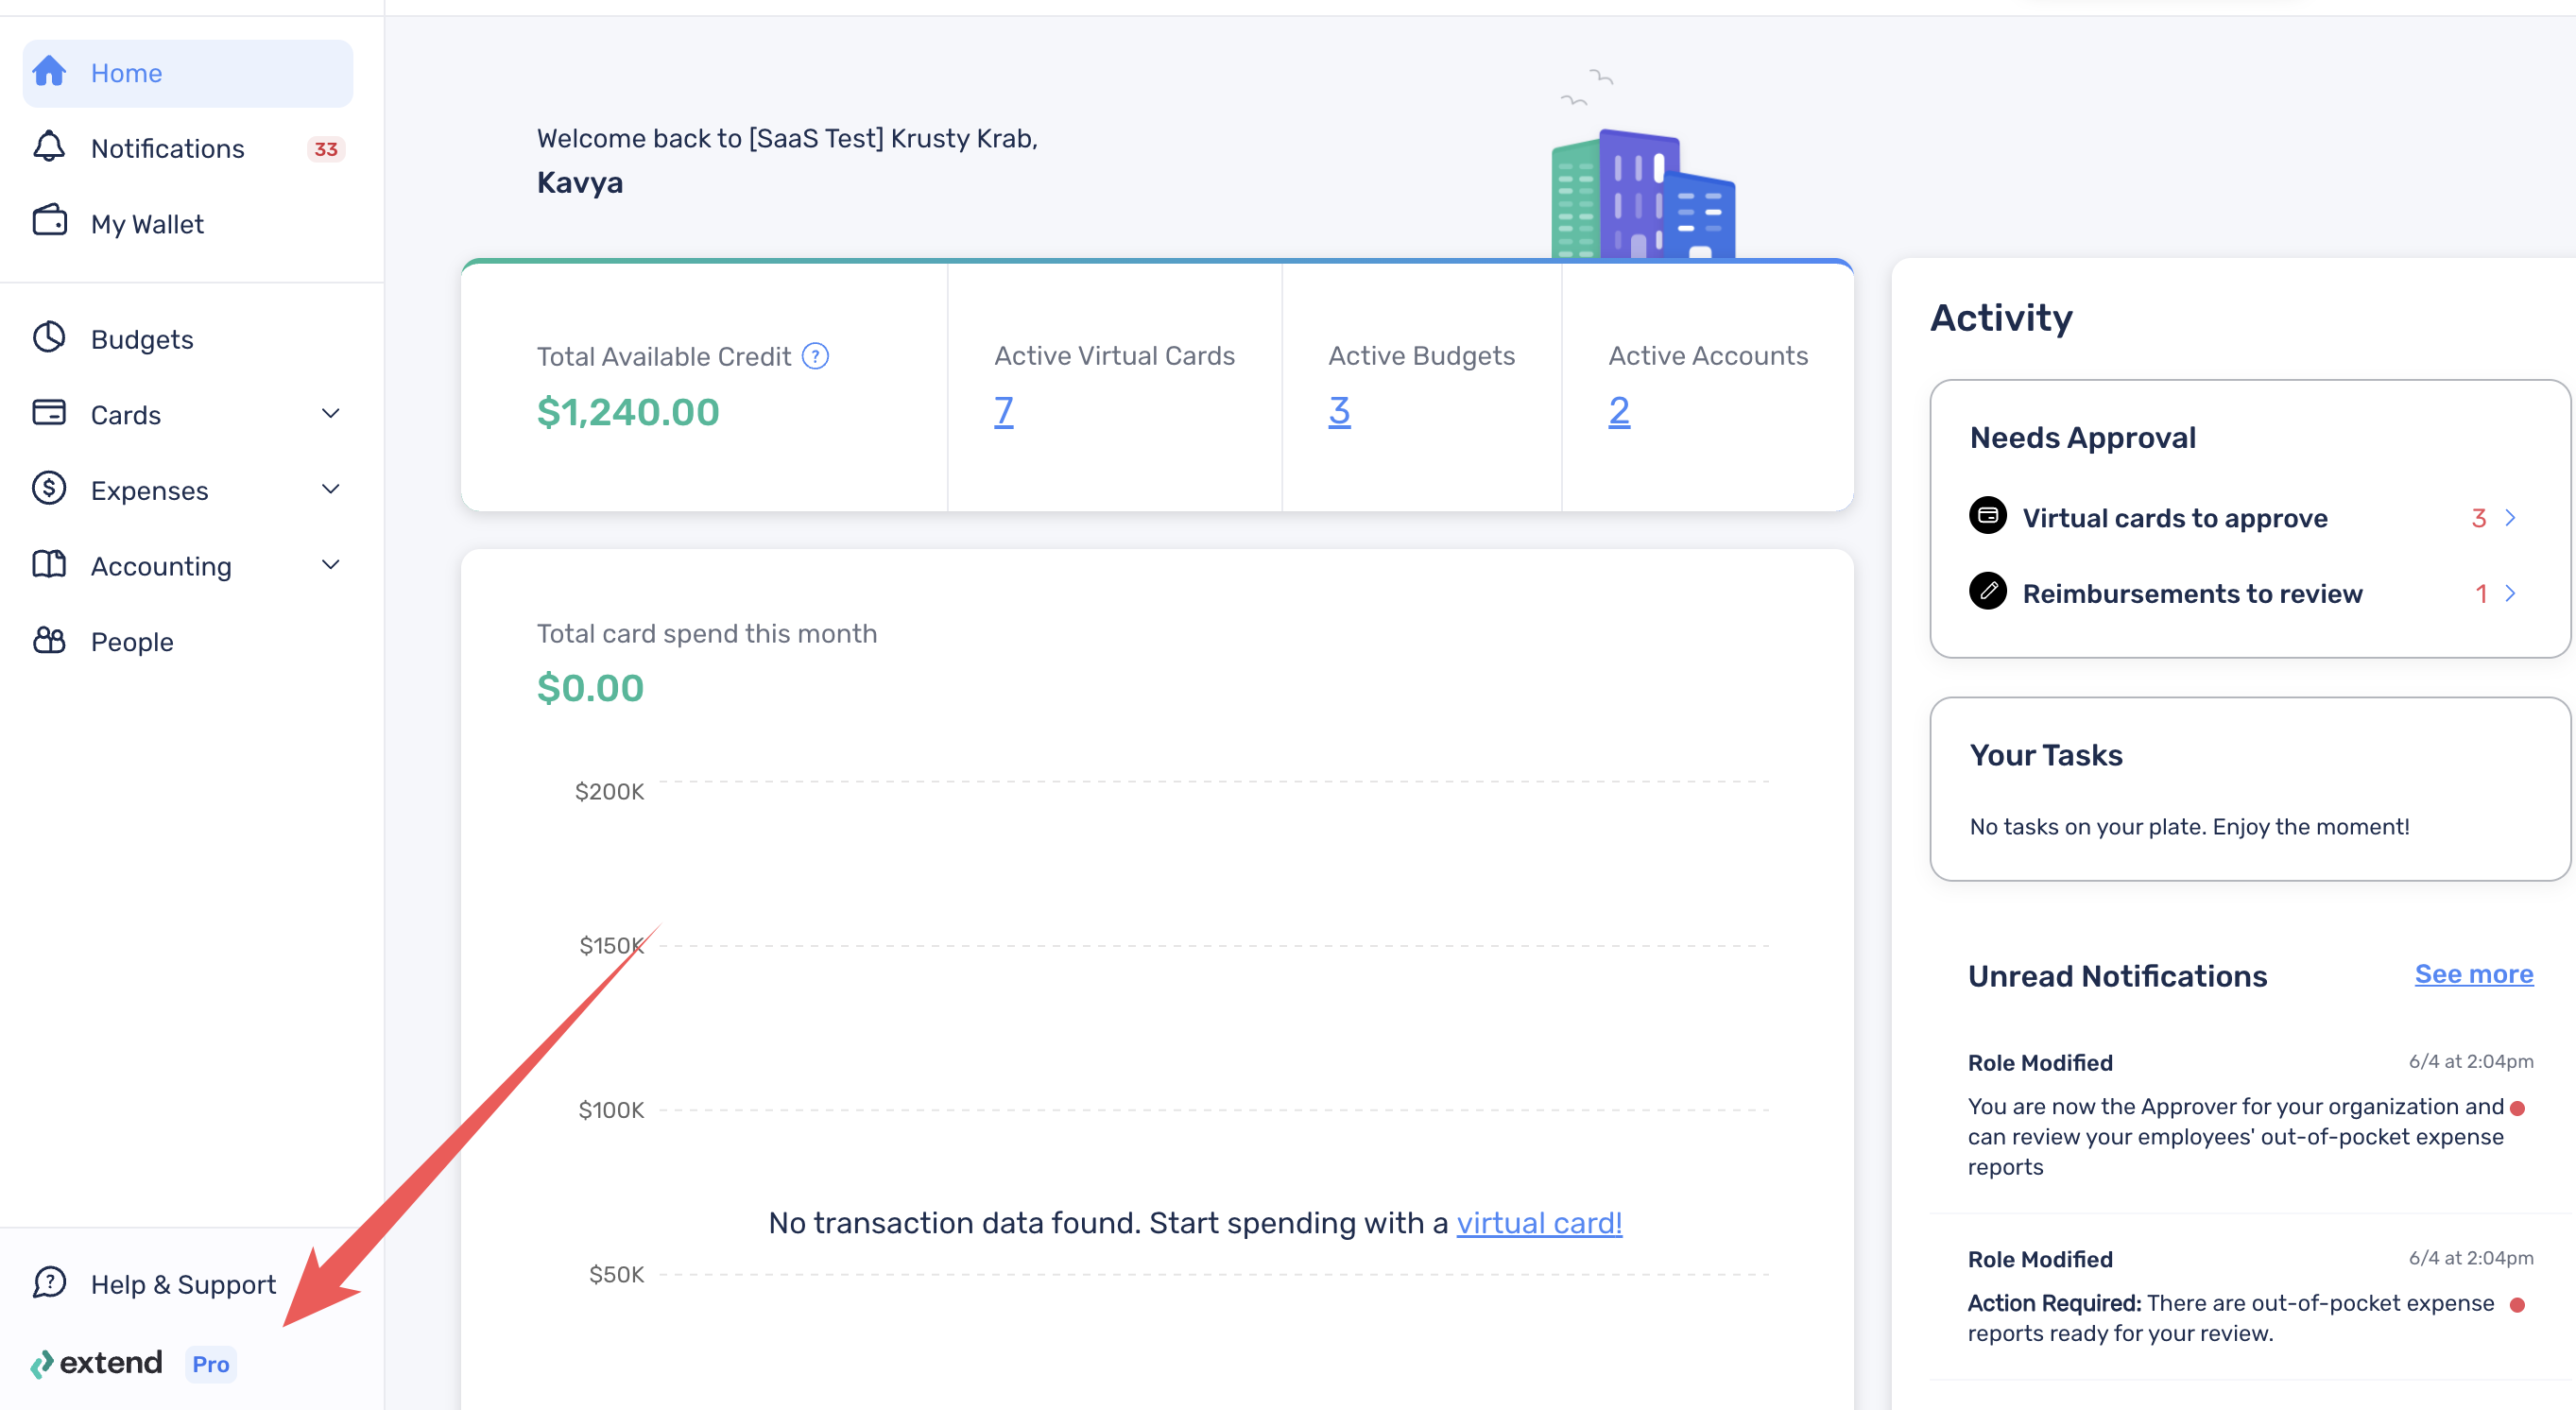This screenshot has height=1410, width=2576.
Task: Click the My Wallet icon
Action: pos(49,221)
